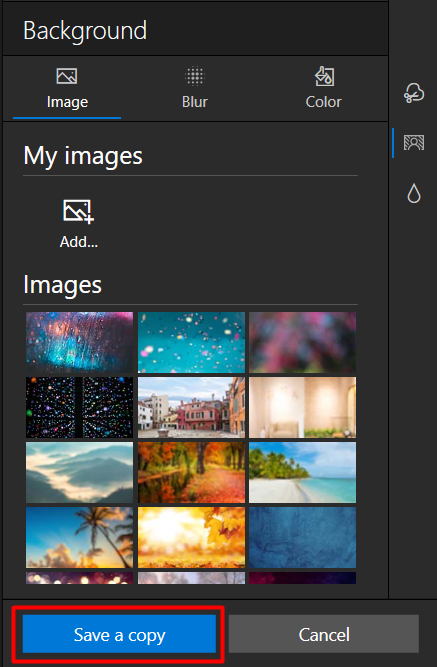
Task: Click the Add image icon under My images
Action: [x=78, y=211]
